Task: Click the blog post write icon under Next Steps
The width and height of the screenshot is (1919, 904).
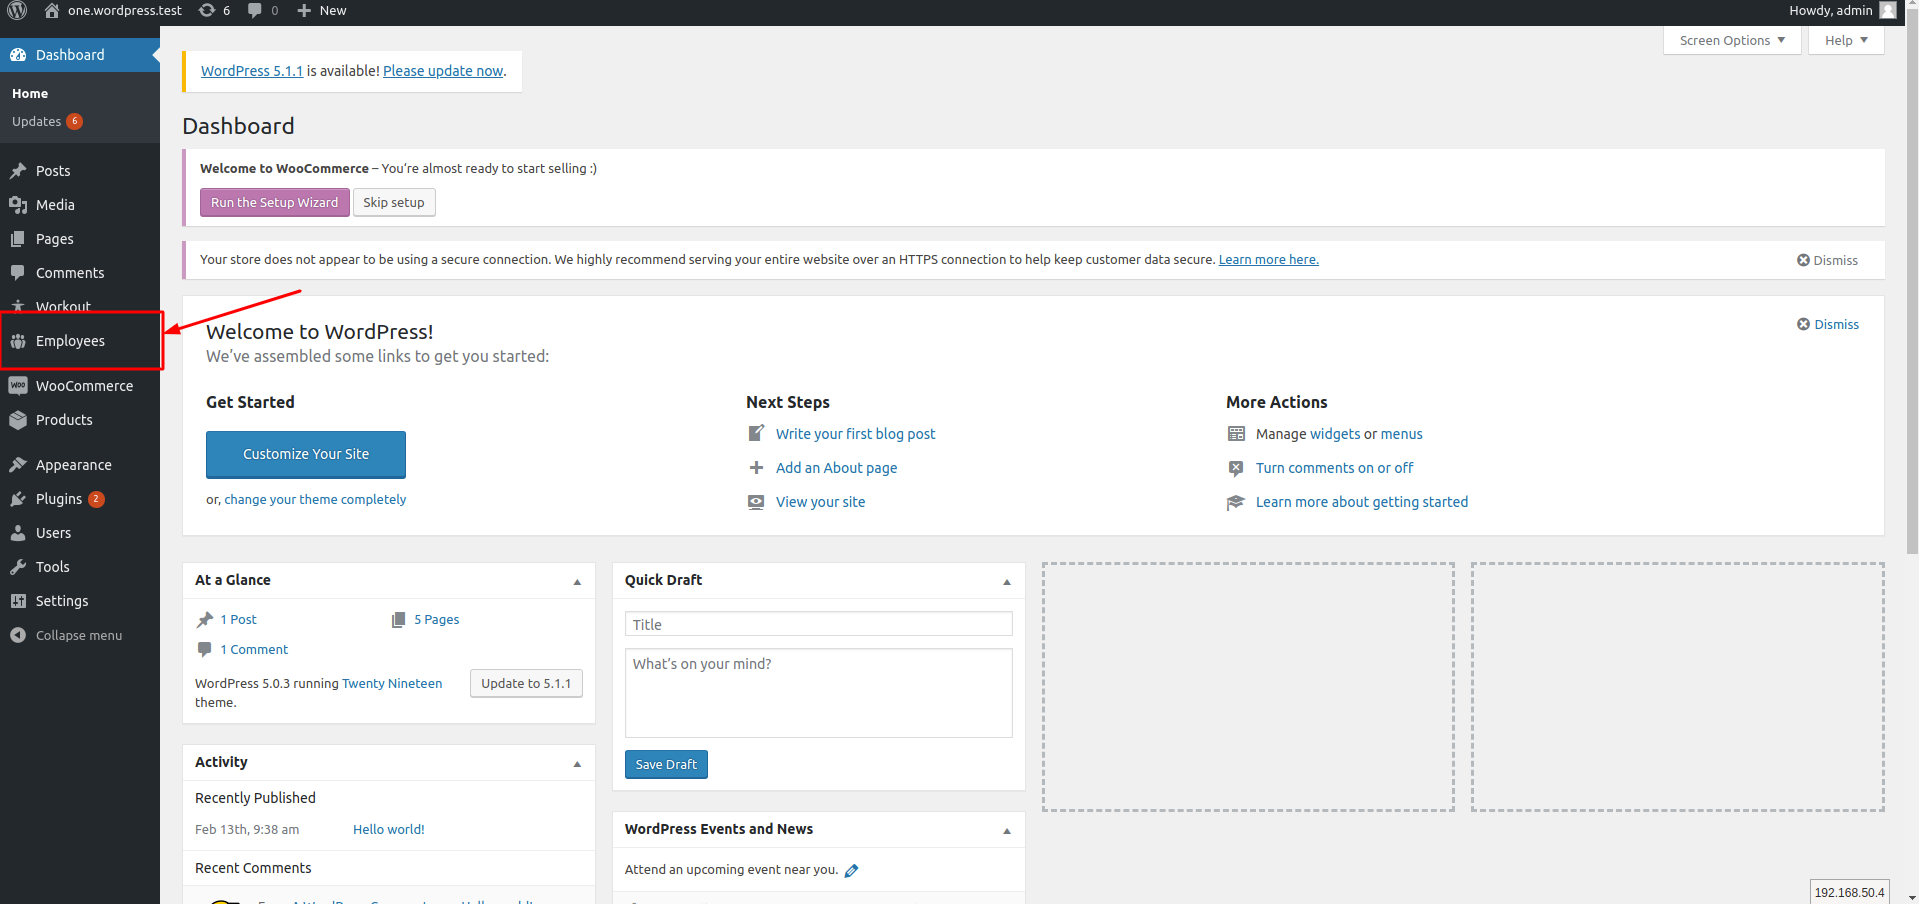Action: pos(756,434)
